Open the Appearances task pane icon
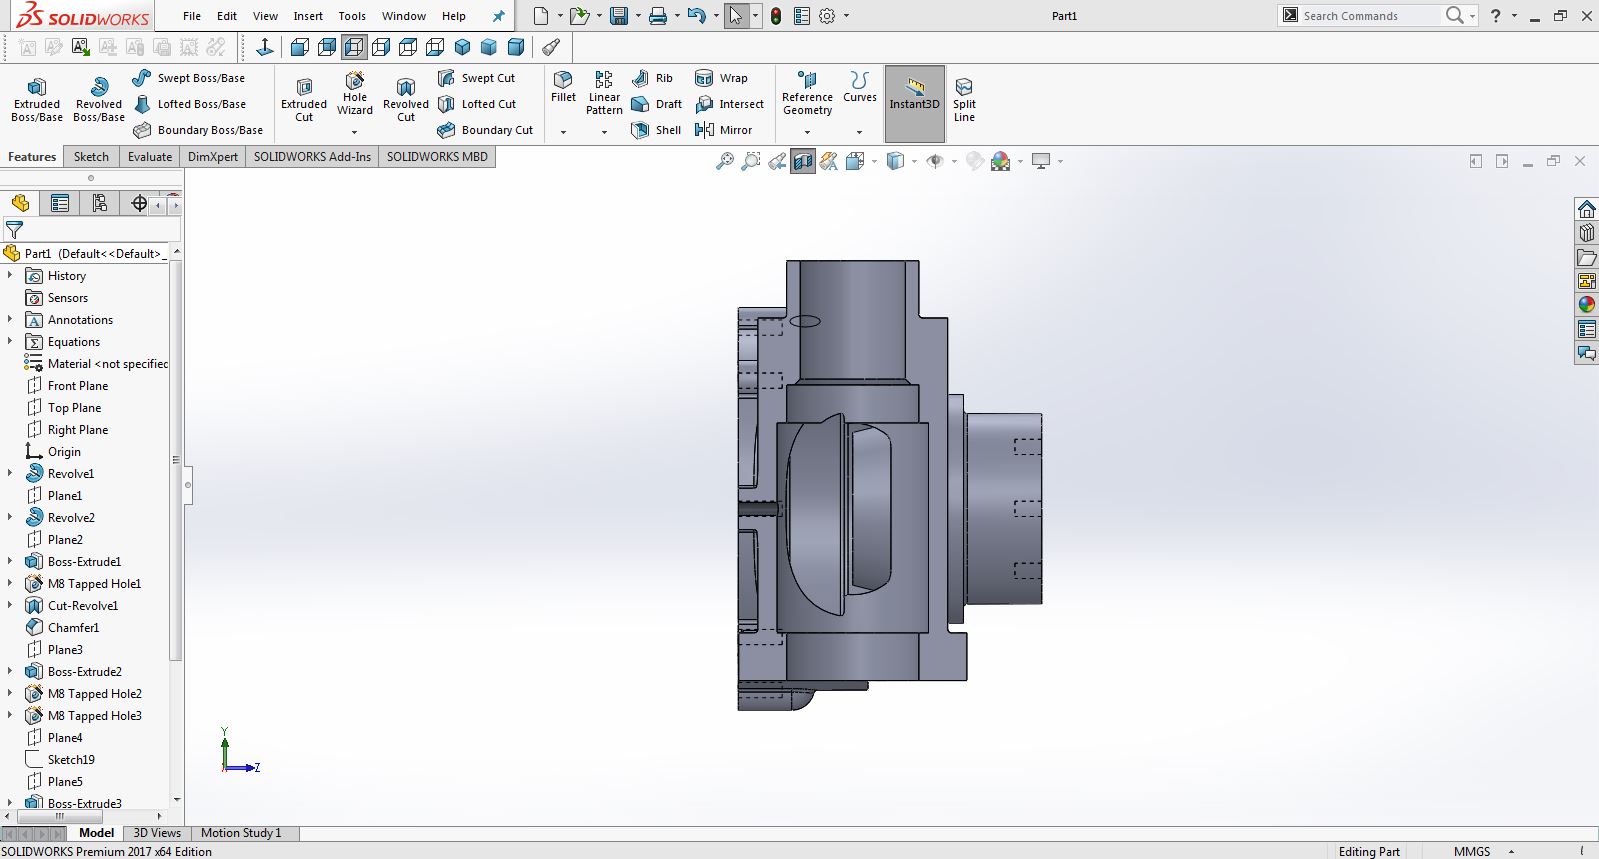 (1587, 305)
